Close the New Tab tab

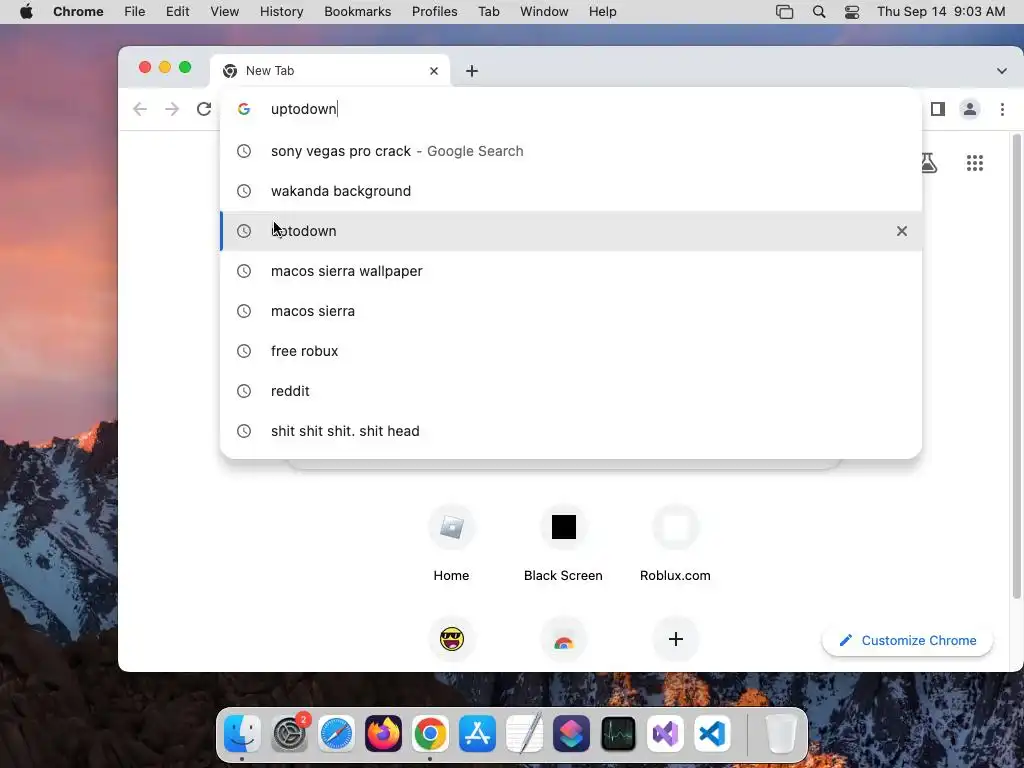pyautogui.click(x=434, y=71)
